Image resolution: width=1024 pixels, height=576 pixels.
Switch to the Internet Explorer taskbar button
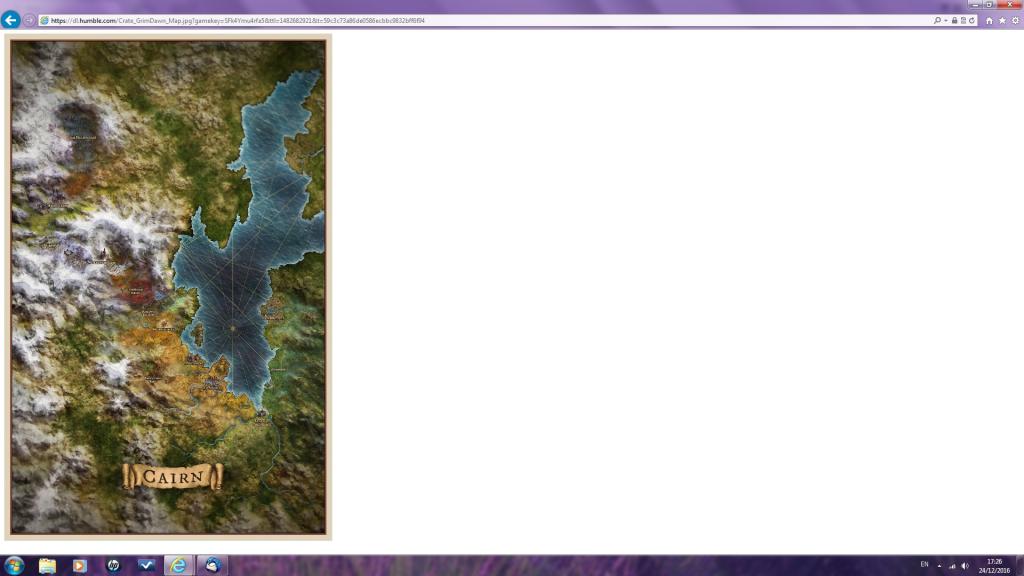click(x=178, y=566)
